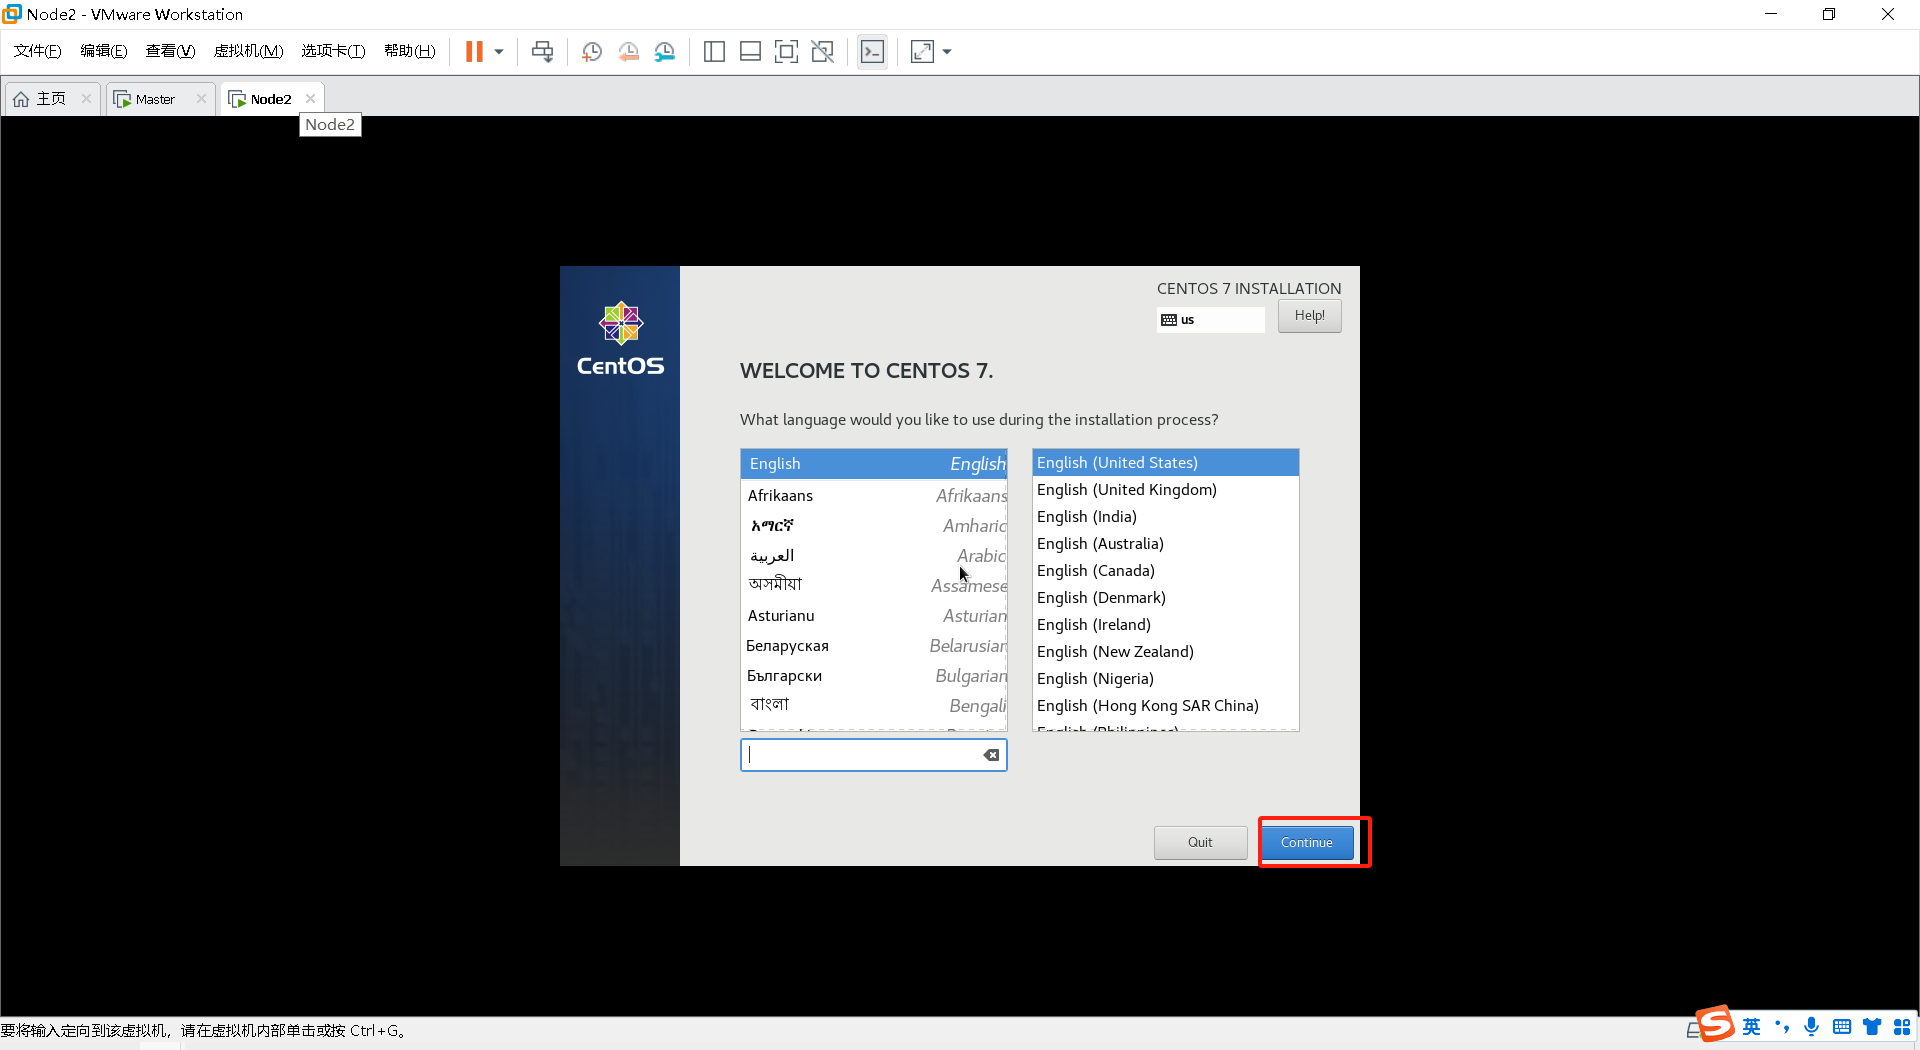The width and height of the screenshot is (1920, 1050).
Task: Click the stretch guest display icon
Action: pyautogui.click(x=922, y=52)
